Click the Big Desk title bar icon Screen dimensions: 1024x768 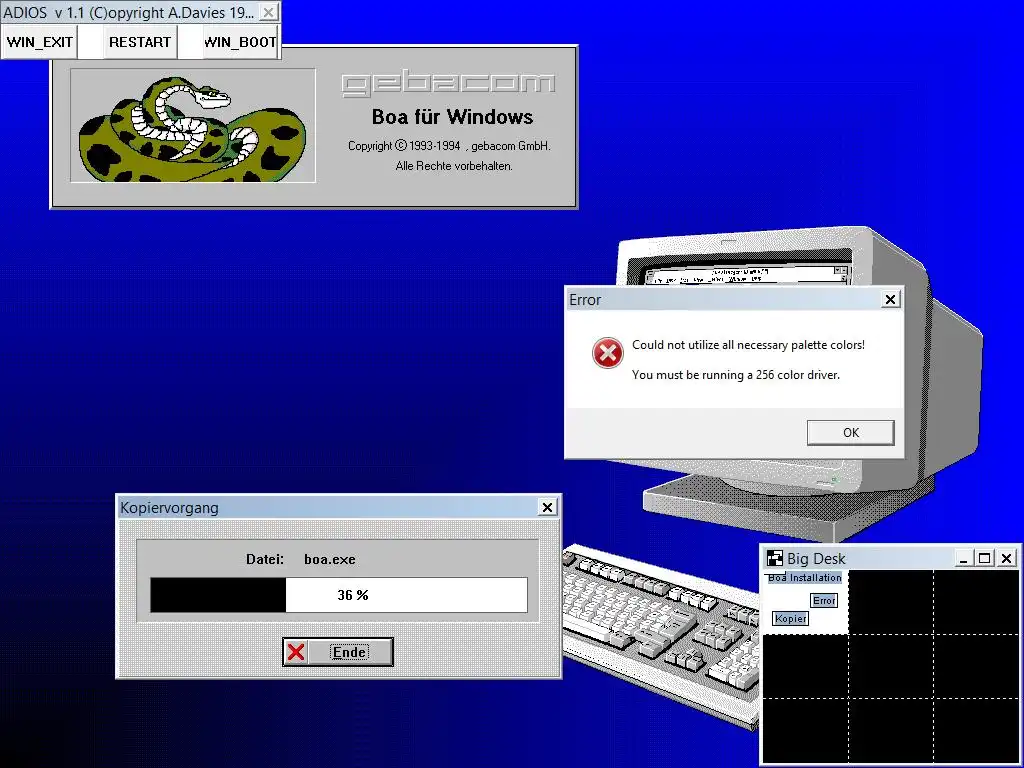[775, 558]
